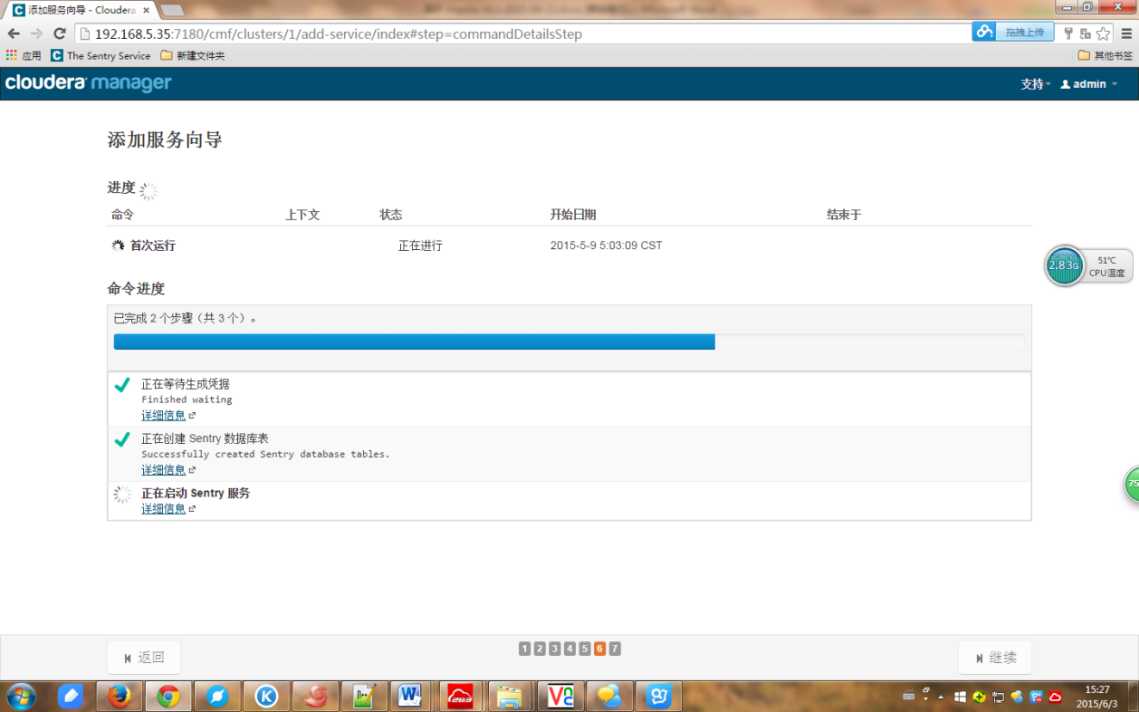Viewport: 1139px width, 712px height.
Task: Click the Finished waiting message
Action: click(x=187, y=400)
